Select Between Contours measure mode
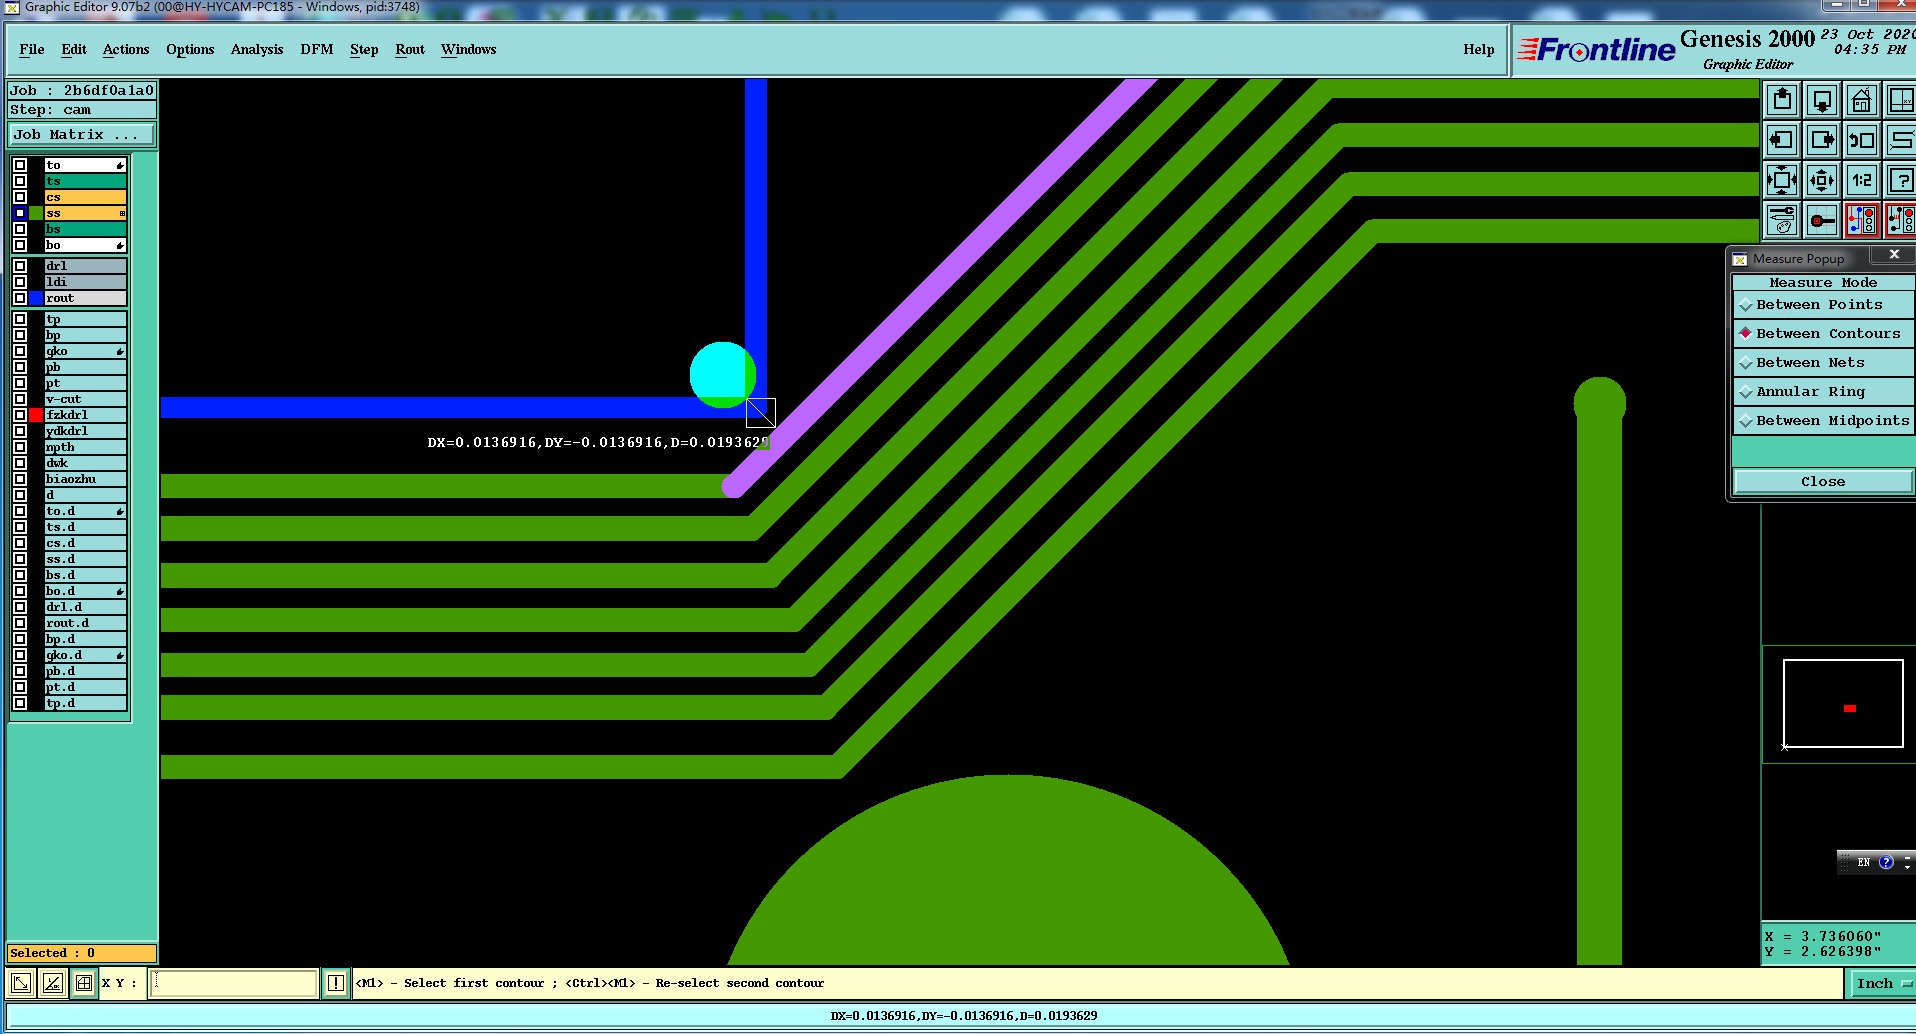 [x=1822, y=334]
